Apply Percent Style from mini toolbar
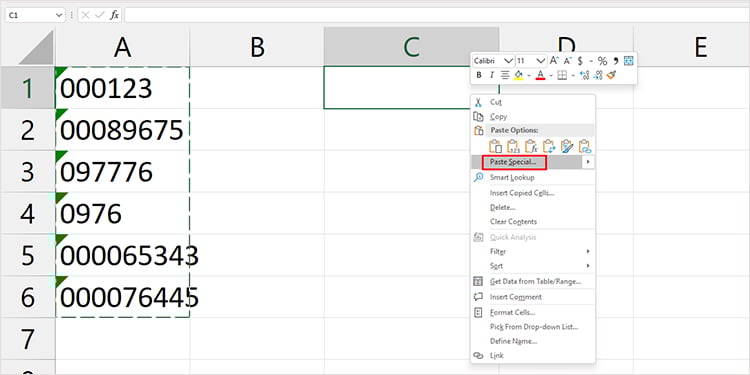This screenshot has width=750, height=375. 602,61
